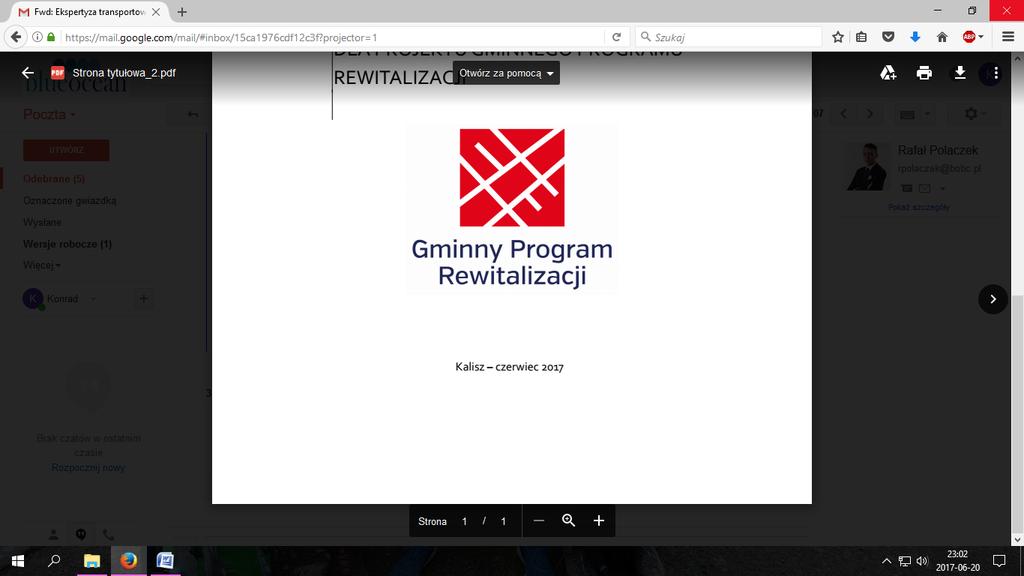Click the URL address bar
Image resolution: width=1024 pixels, height=576 pixels.
click(x=333, y=37)
